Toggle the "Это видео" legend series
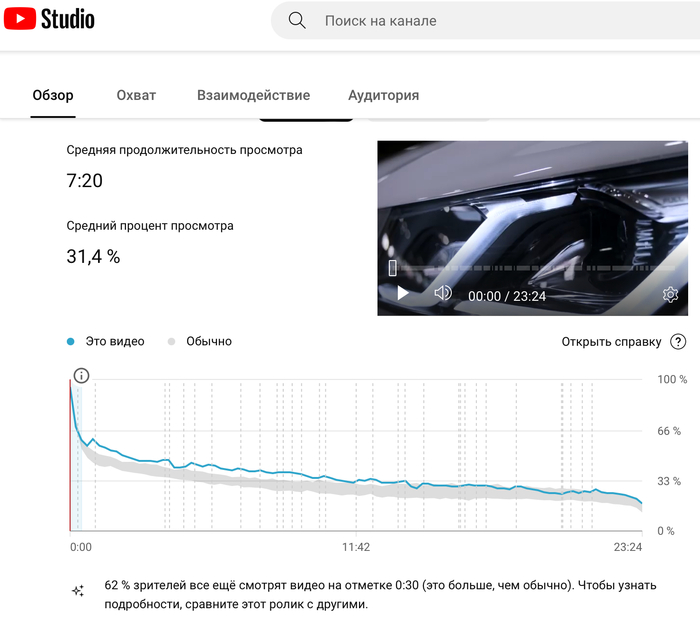Screen dimensions: 700x621 click(x=105, y=342)
